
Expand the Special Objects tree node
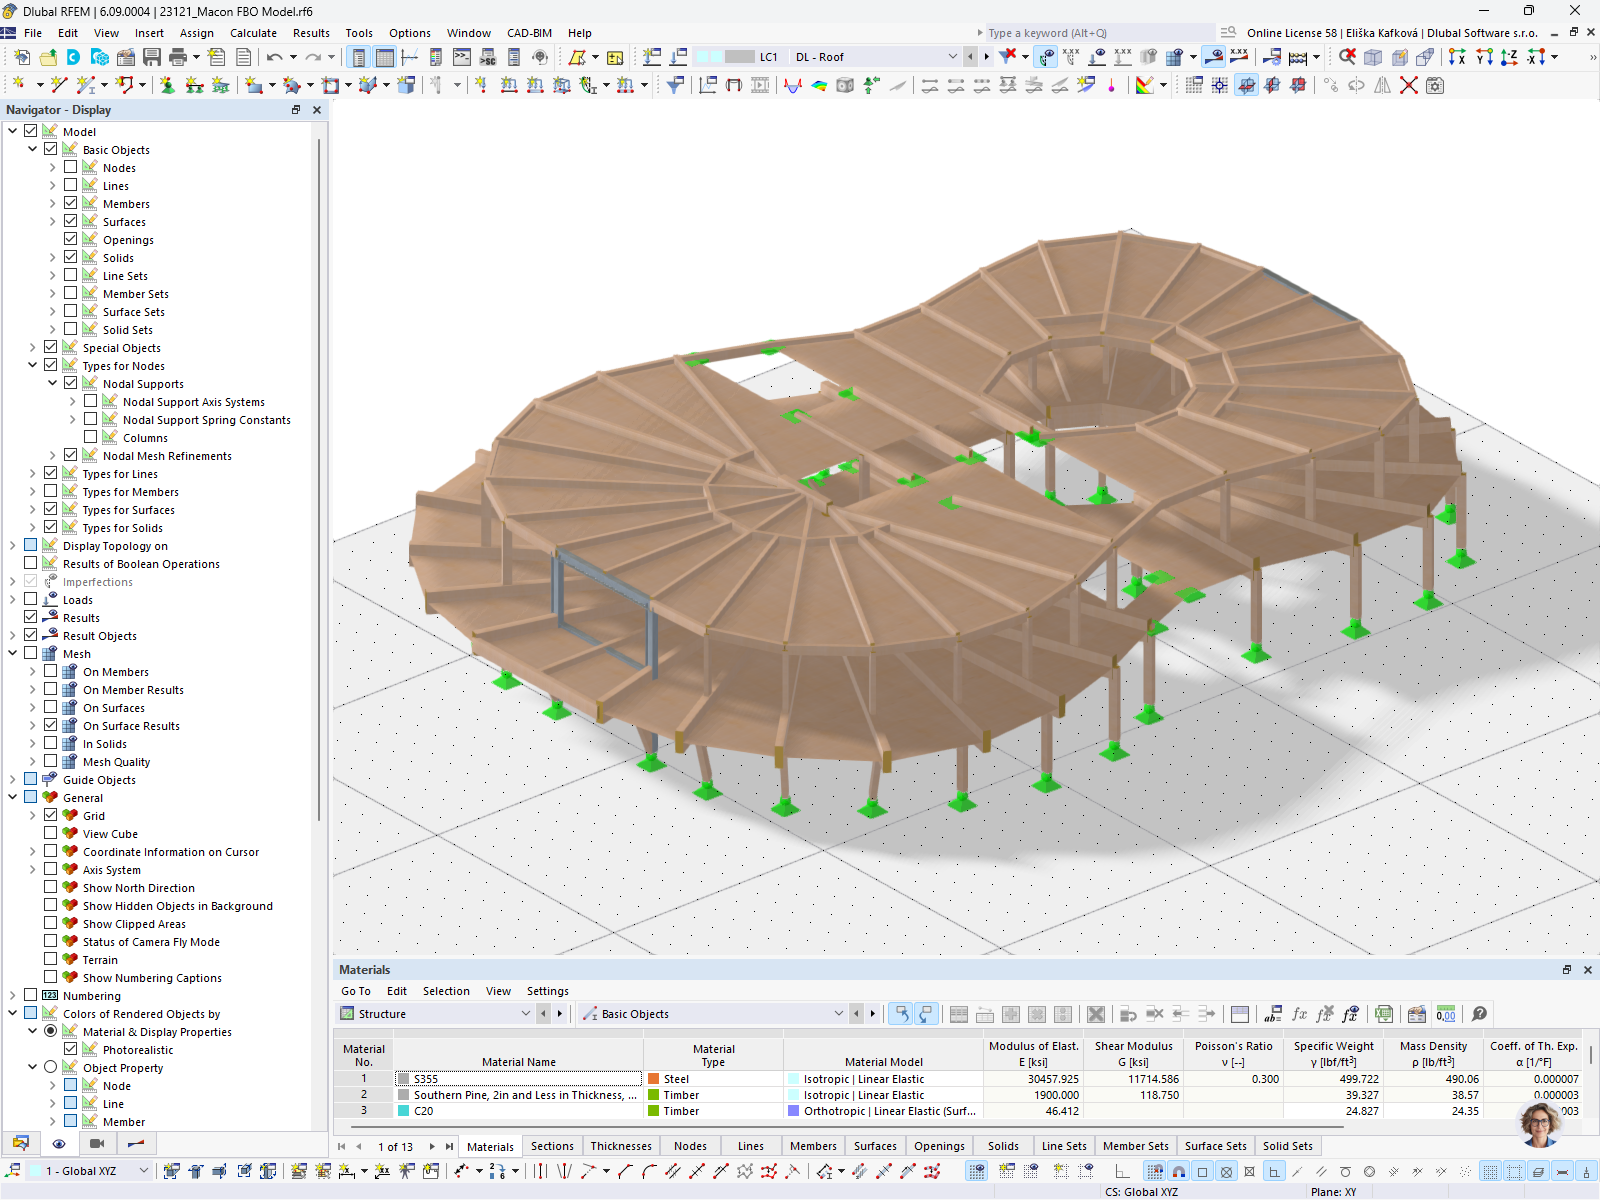coord(32,348)
